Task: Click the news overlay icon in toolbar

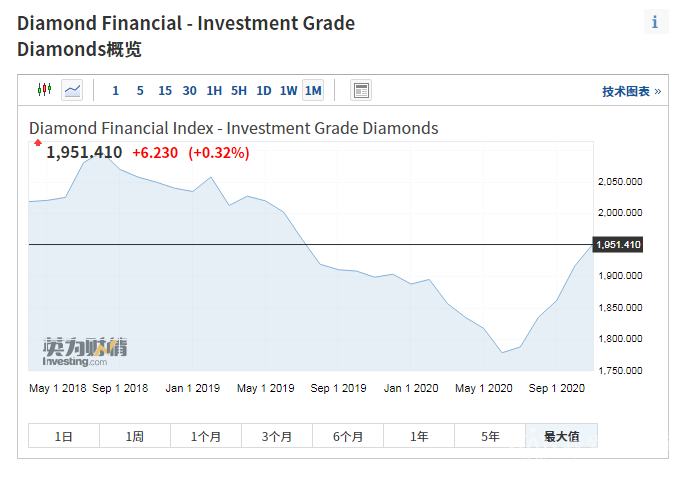Action: (x=361, y=90)
